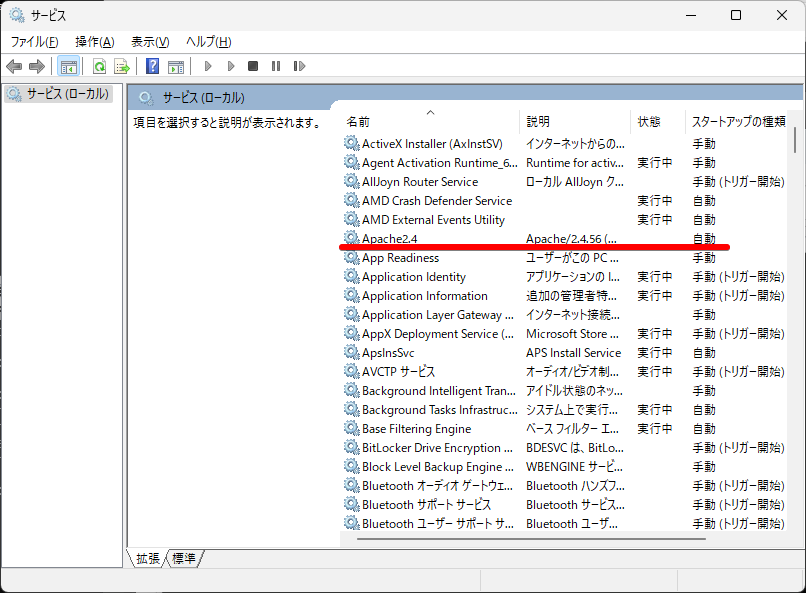Sort by スタートアップの種類 column header
The height and width of the screenshot is (593, 806).
coord(738,121)
